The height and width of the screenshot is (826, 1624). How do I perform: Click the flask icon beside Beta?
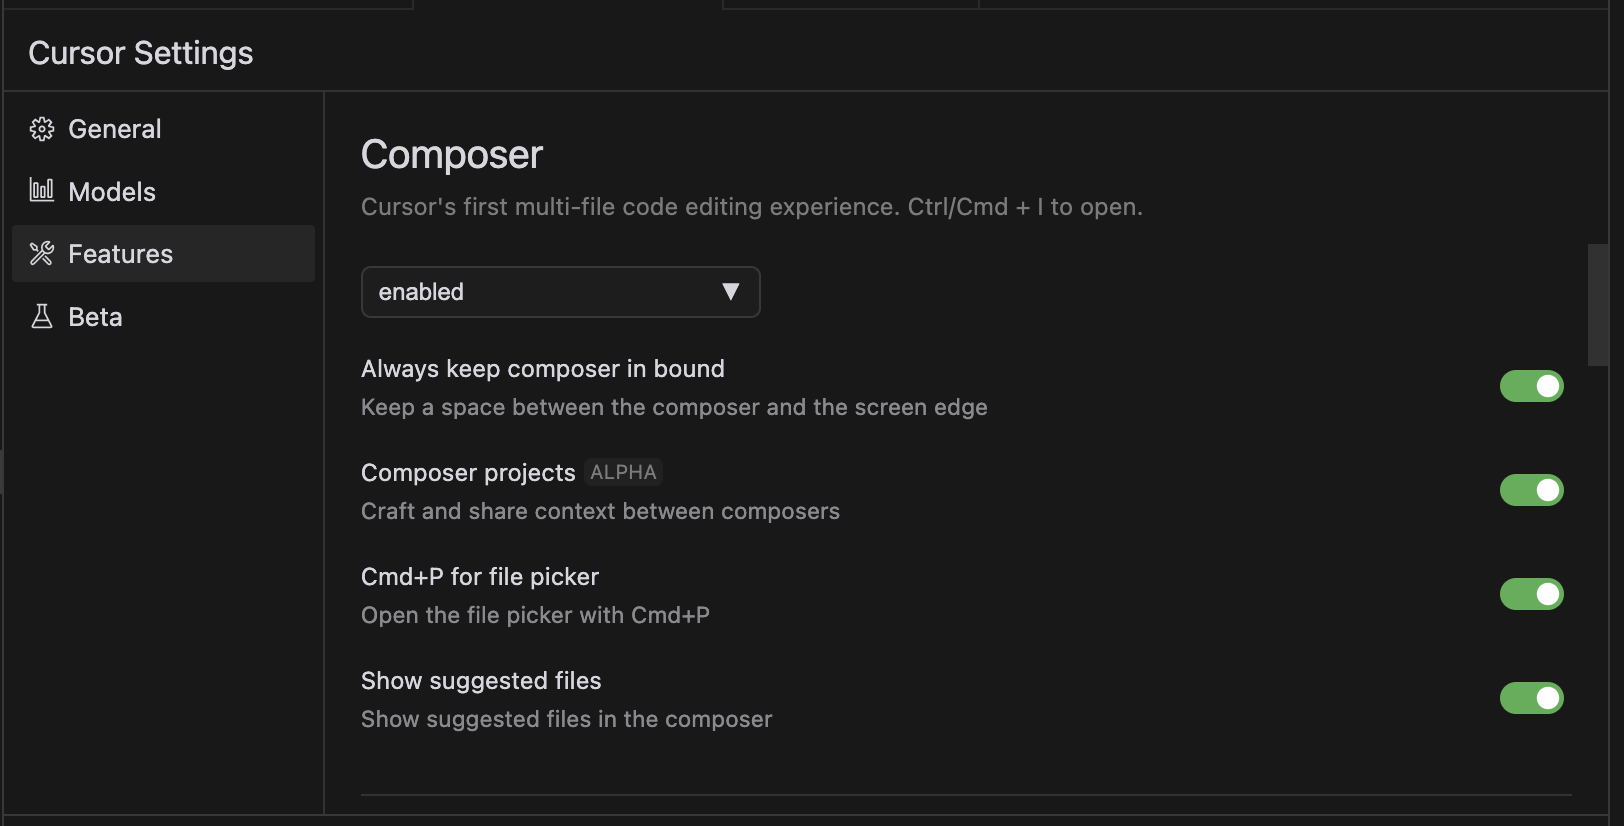coord(41,316)
